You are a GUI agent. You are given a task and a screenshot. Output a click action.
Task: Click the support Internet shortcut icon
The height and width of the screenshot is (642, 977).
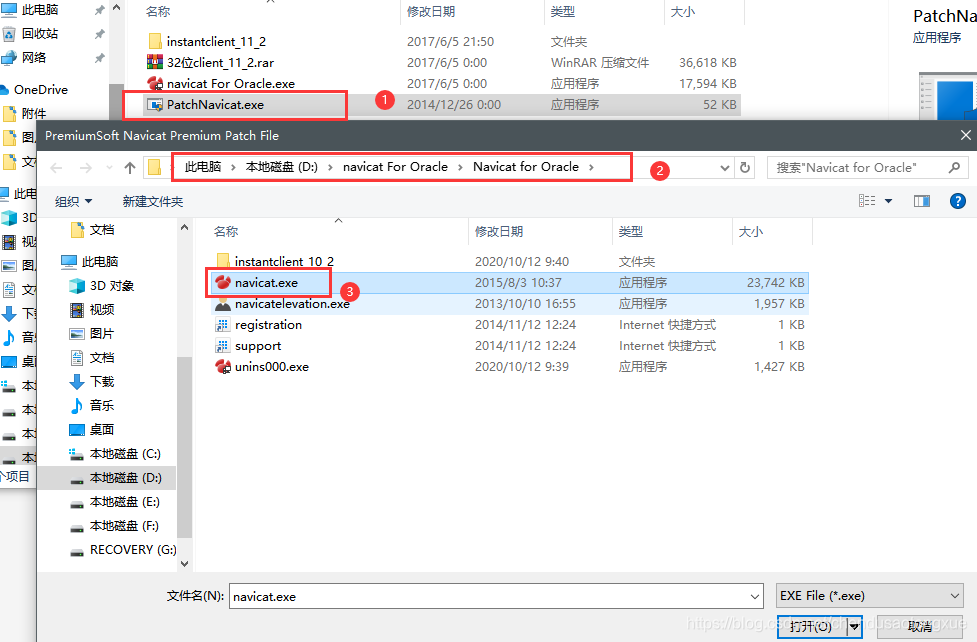click(x=222, y=346)
